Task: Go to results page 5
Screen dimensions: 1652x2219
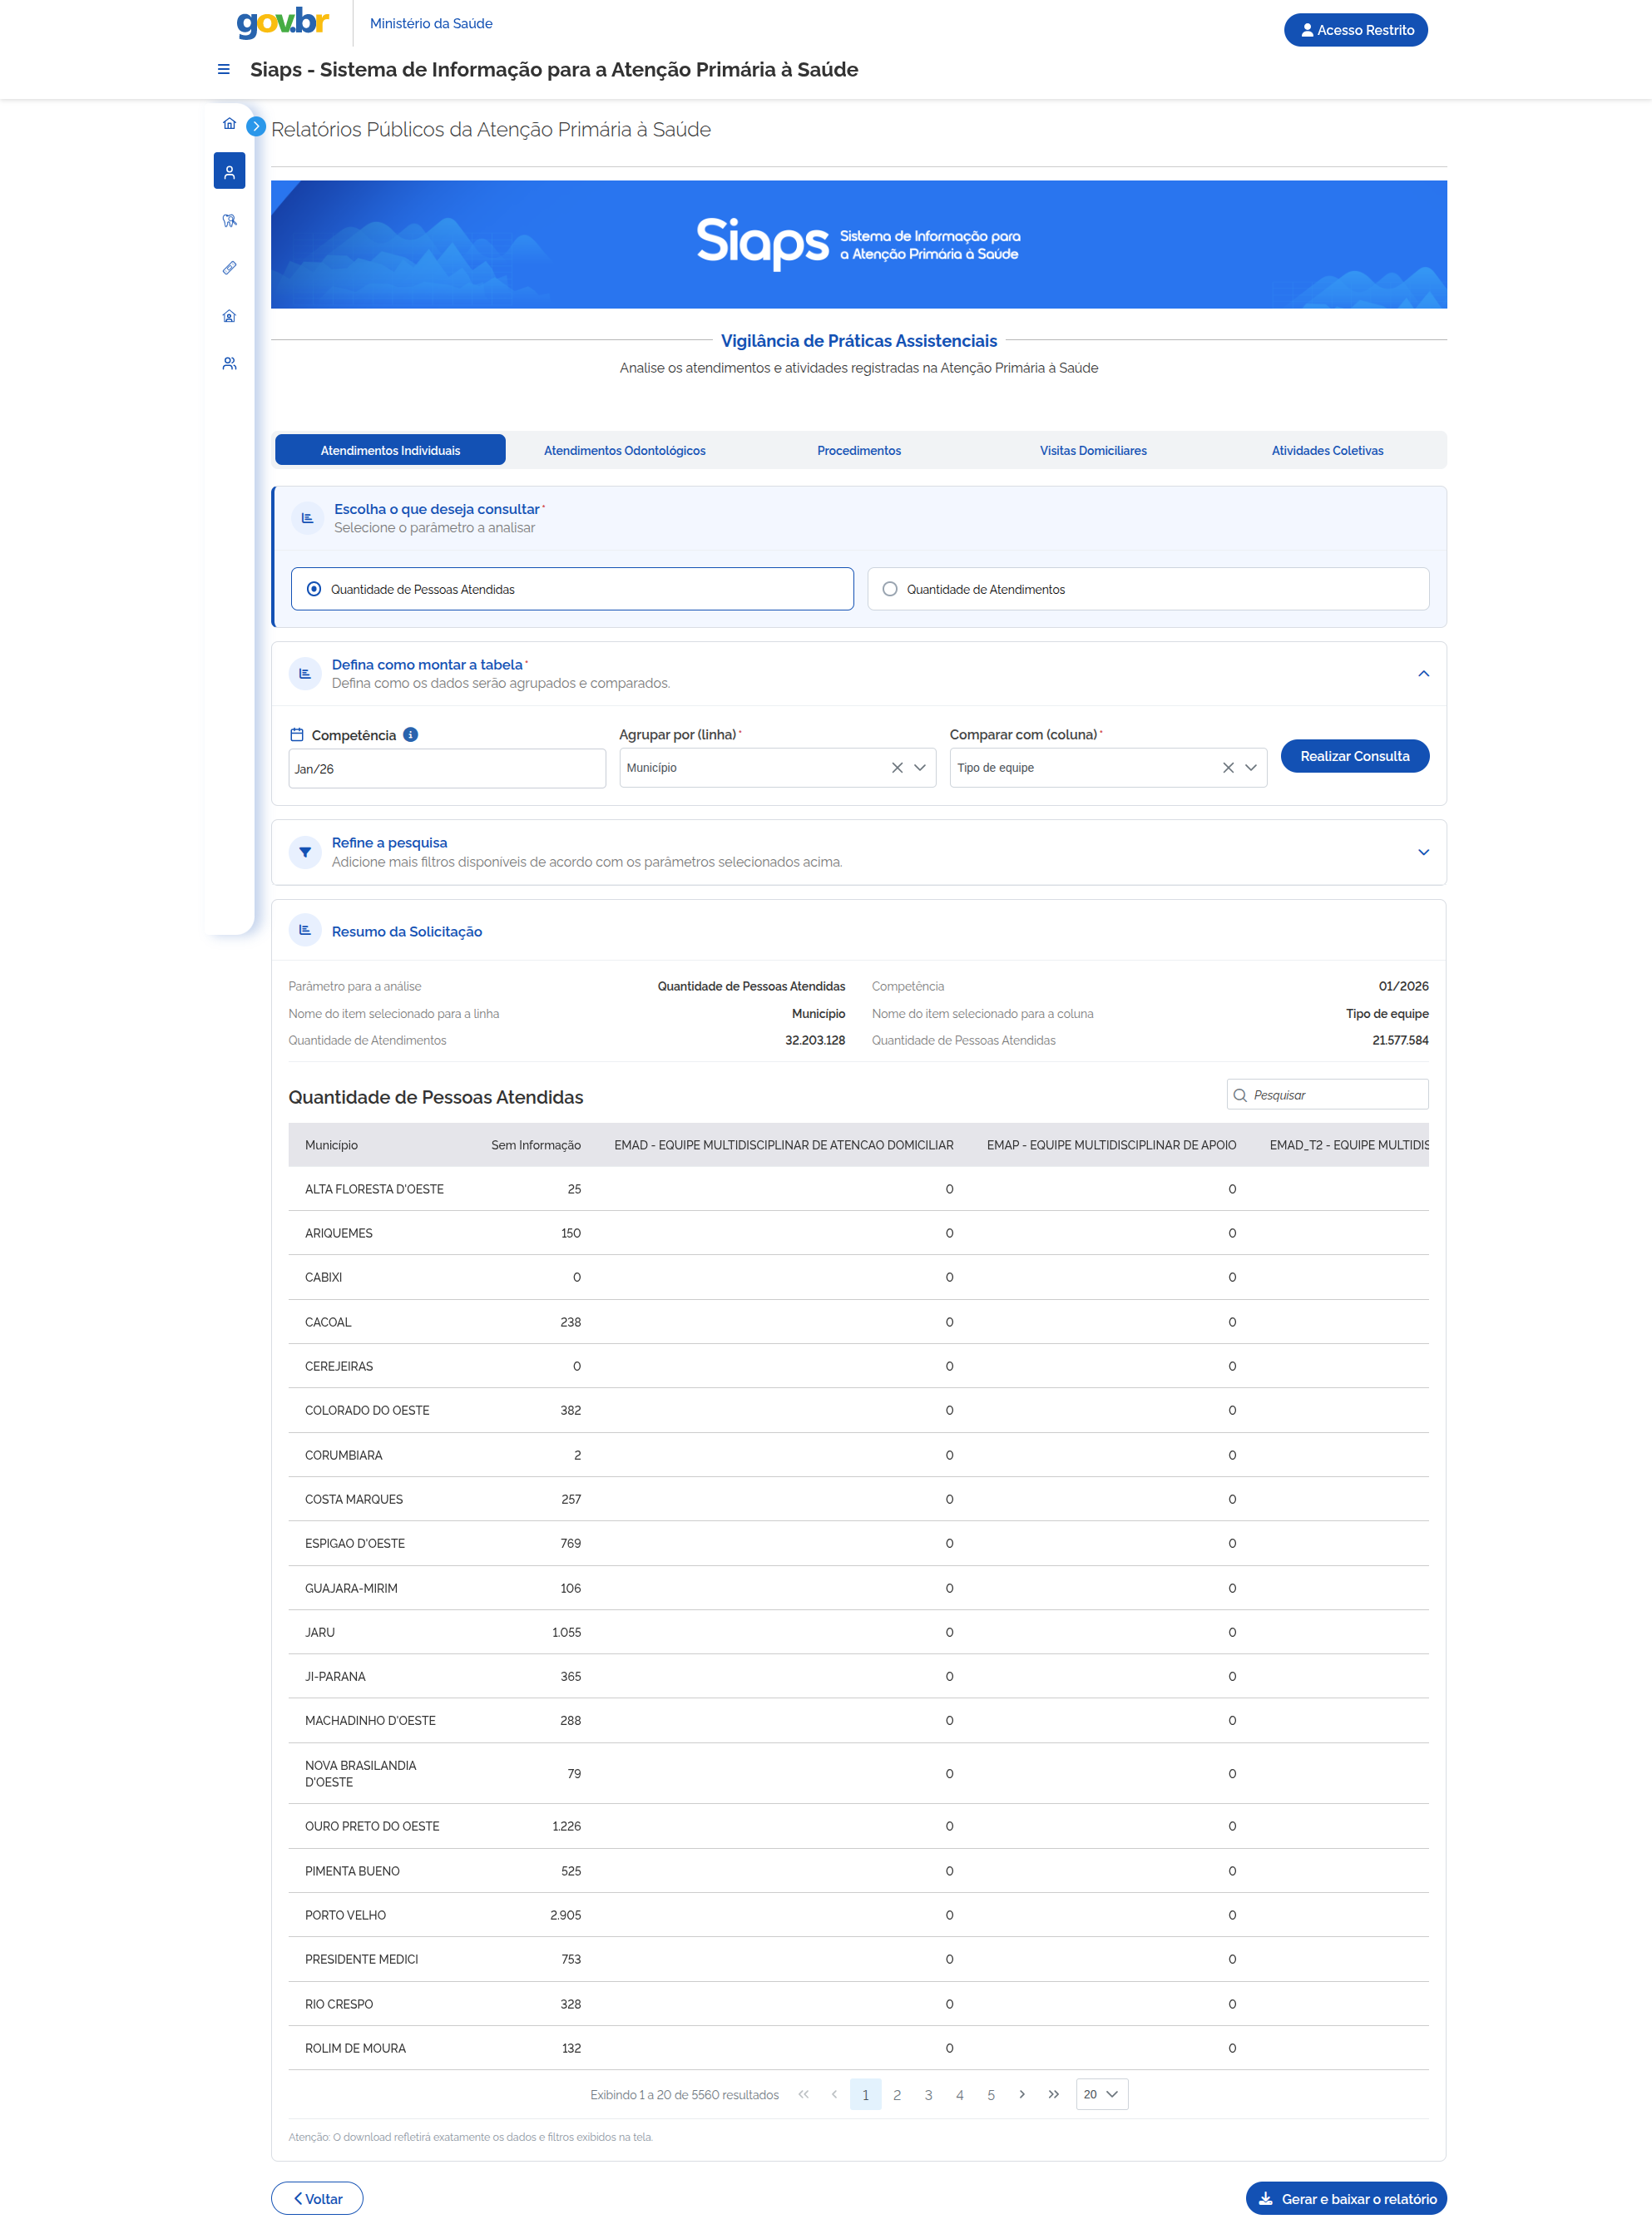Action: 991,2095
